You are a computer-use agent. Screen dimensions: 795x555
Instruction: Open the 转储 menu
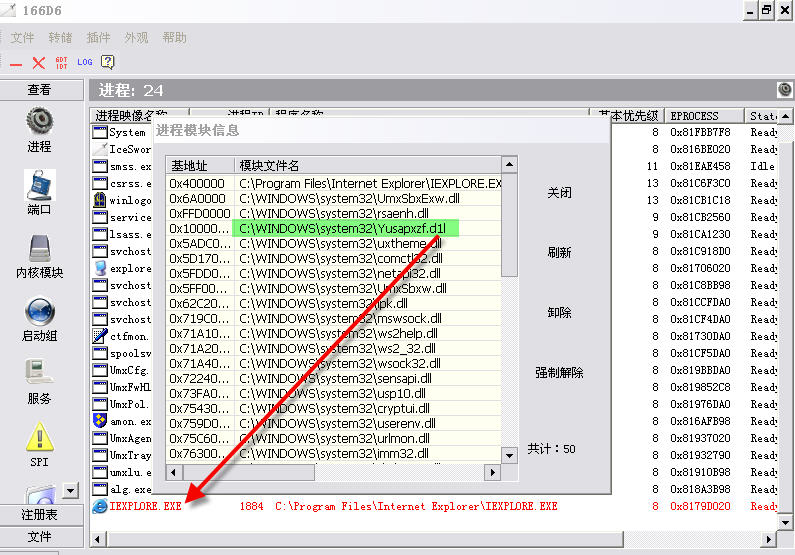point(60,38)
